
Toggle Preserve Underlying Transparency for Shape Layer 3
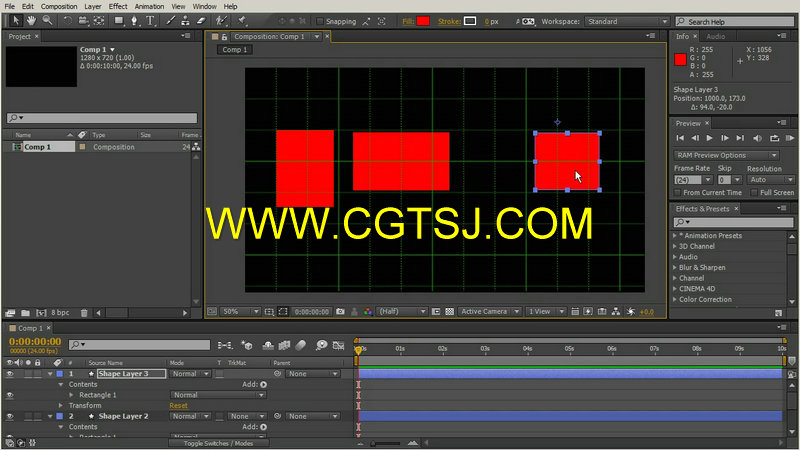coord(219,373)
